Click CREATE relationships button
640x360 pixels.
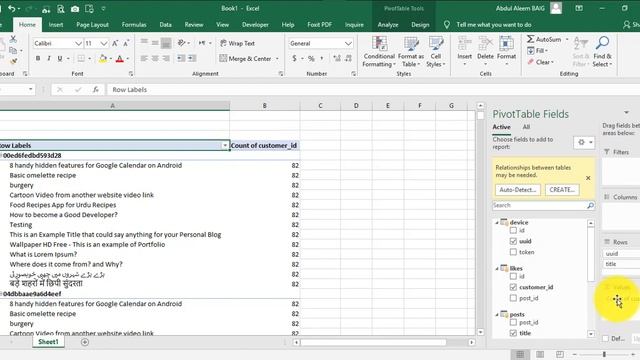click(x=562, y=190)
